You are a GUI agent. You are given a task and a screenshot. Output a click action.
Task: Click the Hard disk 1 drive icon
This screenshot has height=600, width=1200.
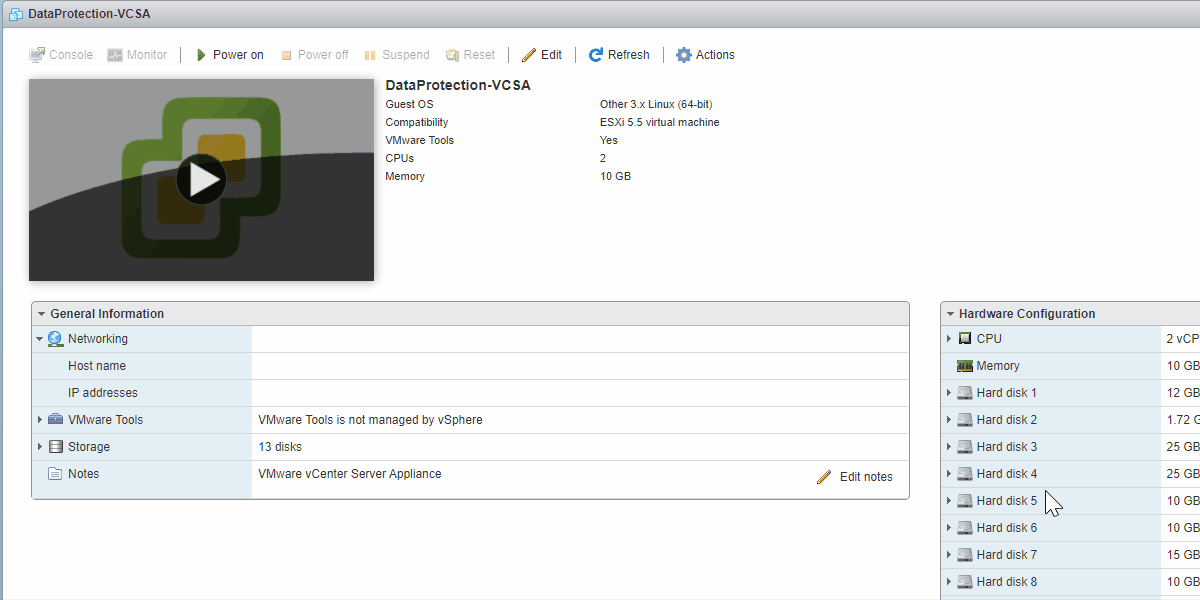tap(965, 393)
